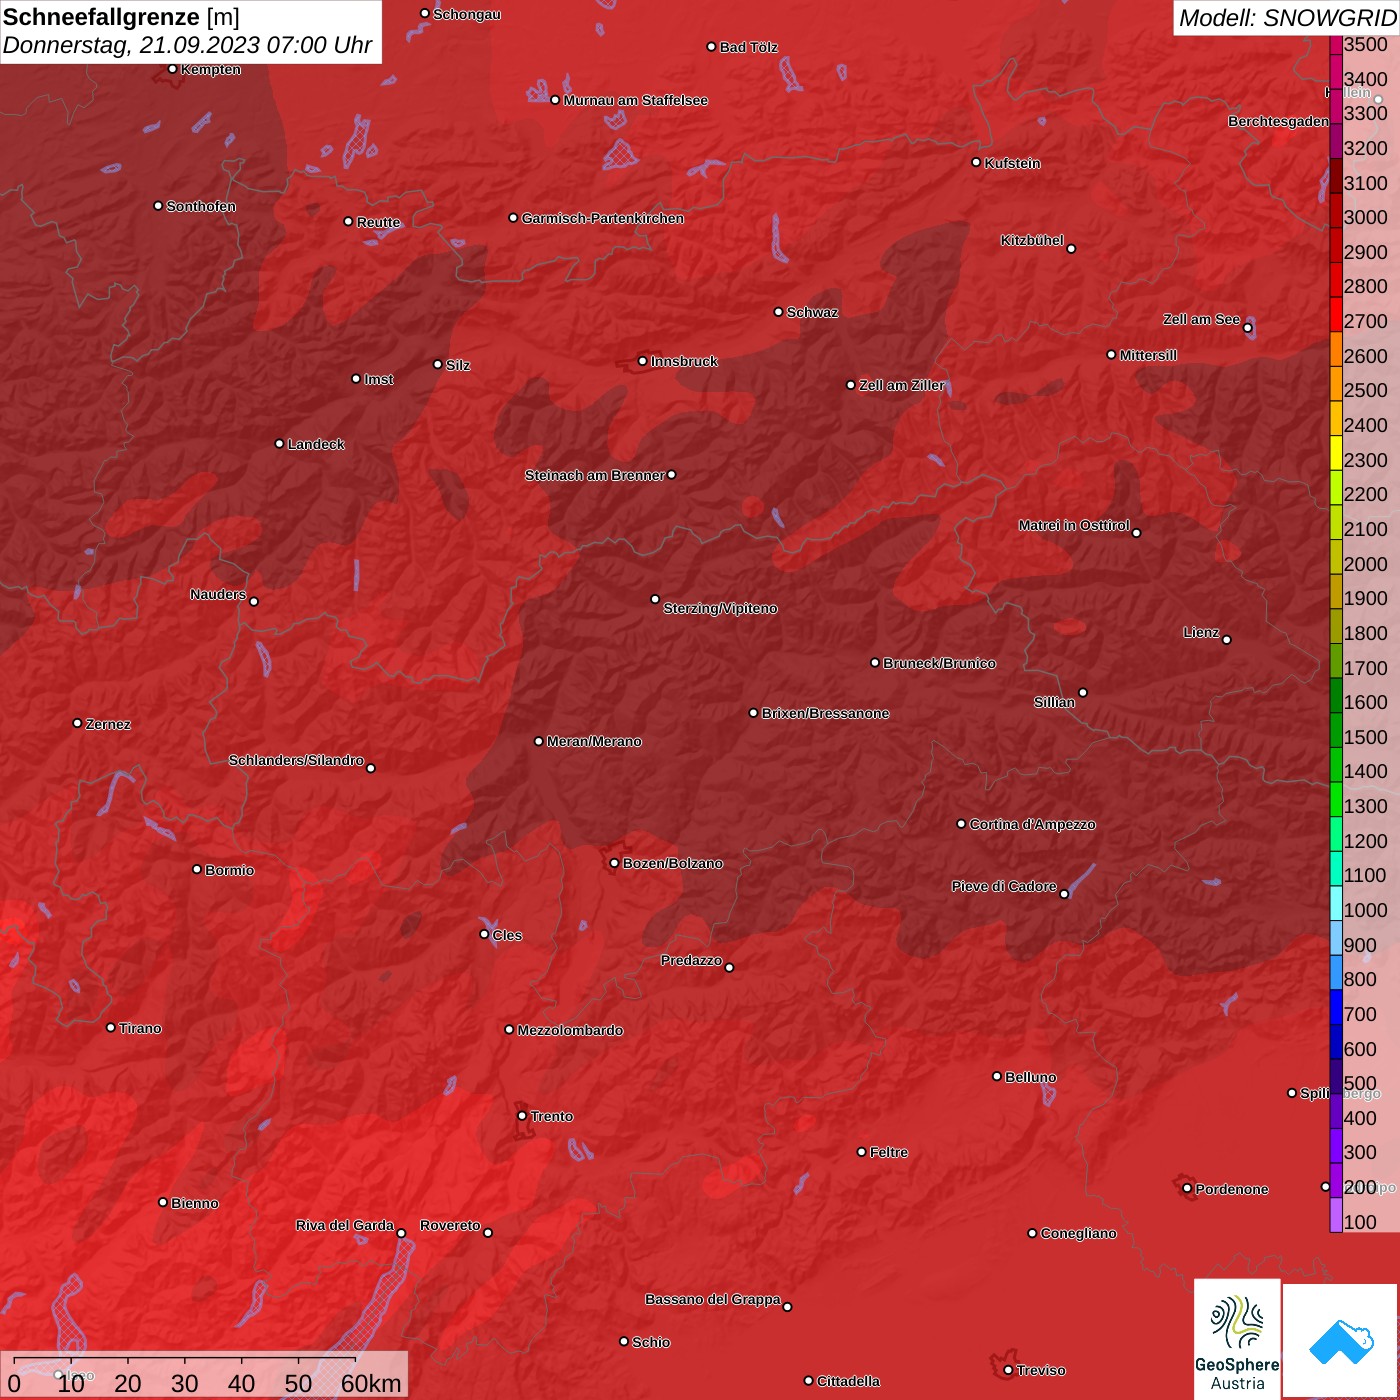
Task: Click the Conegliano label
Action: pyautogui.click(x=1078, y=1233)
